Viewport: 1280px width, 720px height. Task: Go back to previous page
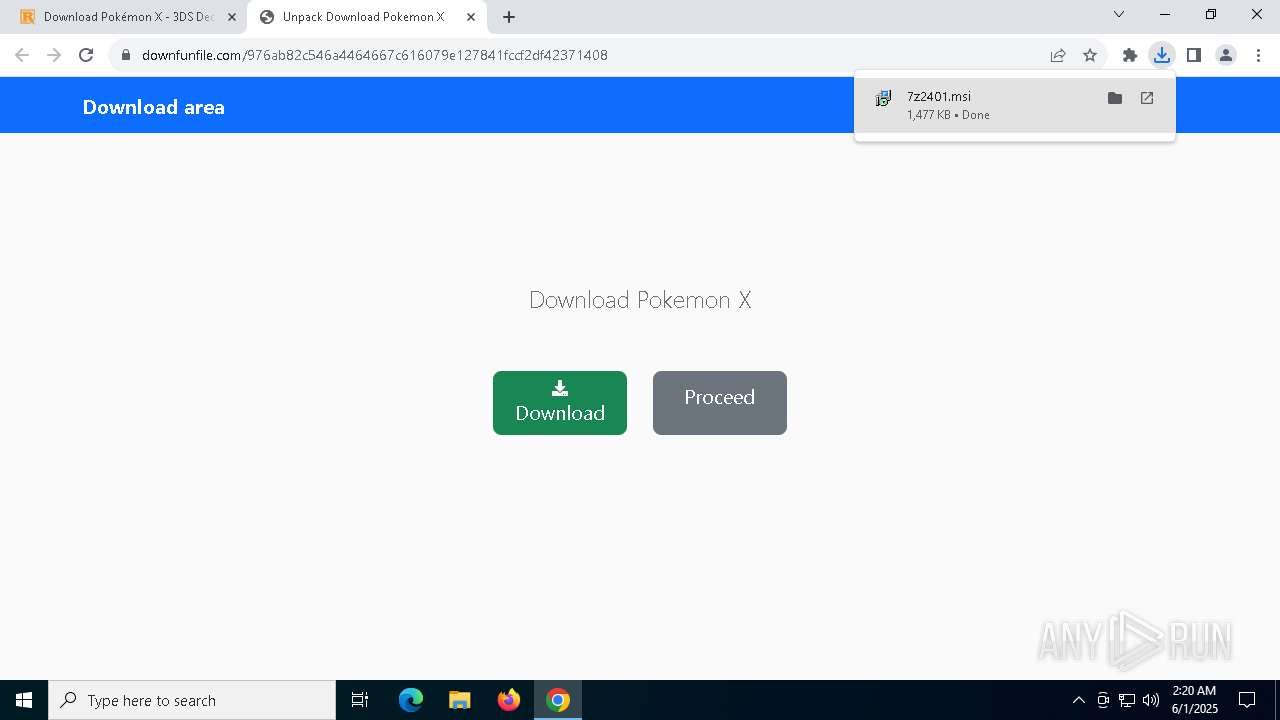(x=22, y=55)
